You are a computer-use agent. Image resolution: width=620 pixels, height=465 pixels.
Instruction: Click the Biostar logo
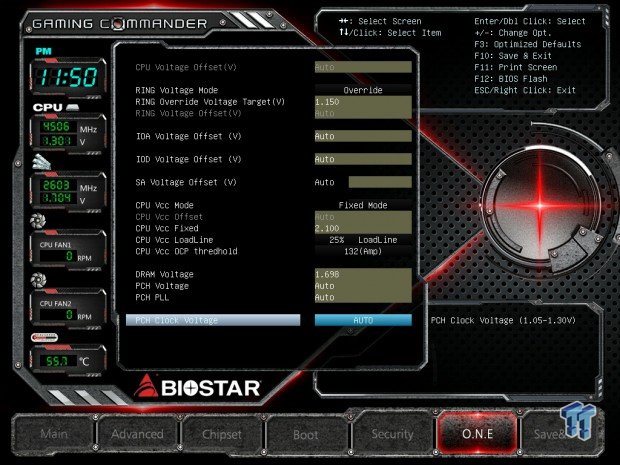(197, 387)
